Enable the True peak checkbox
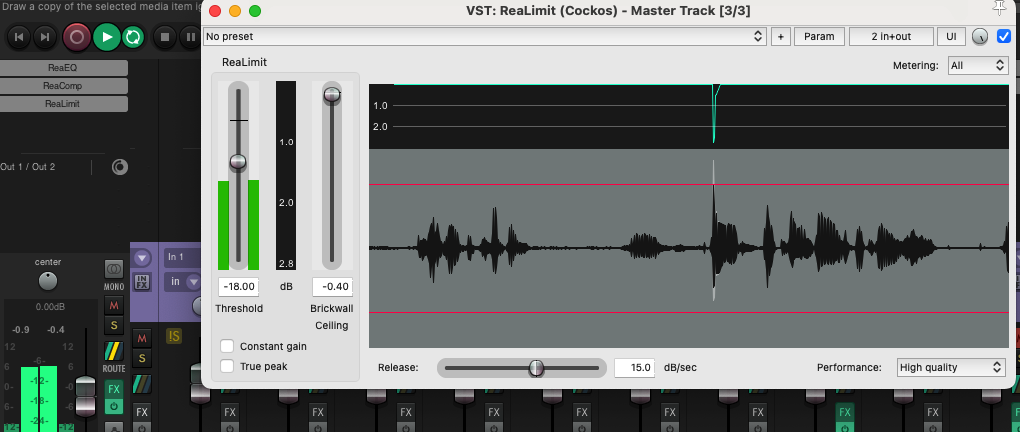Viewport: 1020px width, 432px height. (x=227, y=366)
